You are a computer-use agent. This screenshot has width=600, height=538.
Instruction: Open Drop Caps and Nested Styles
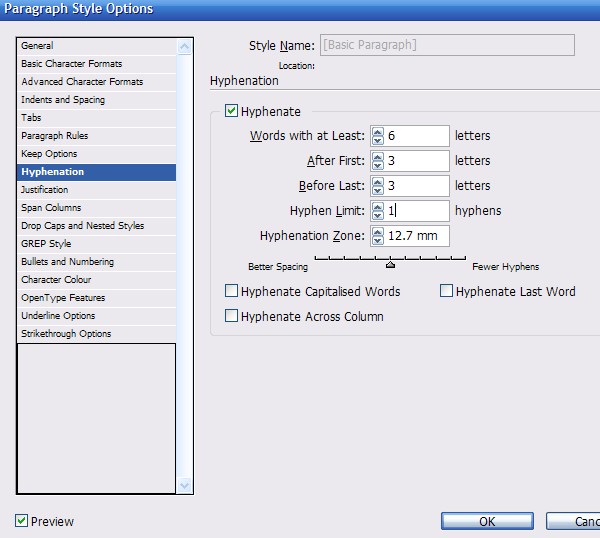[97, 226]
